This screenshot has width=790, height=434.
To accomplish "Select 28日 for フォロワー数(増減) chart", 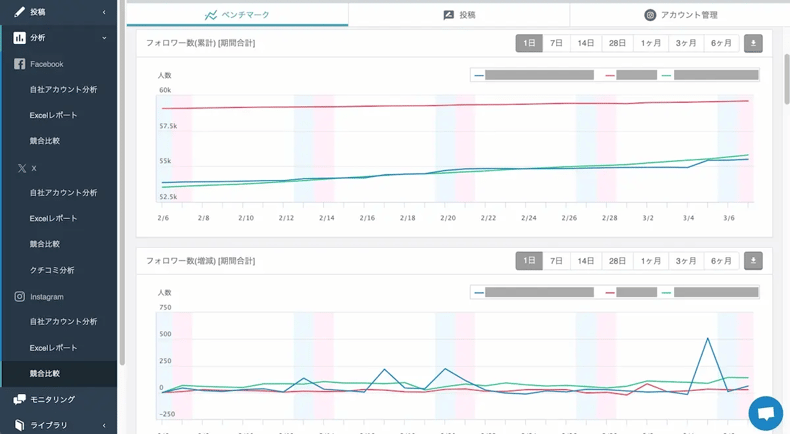I will 617,261.
